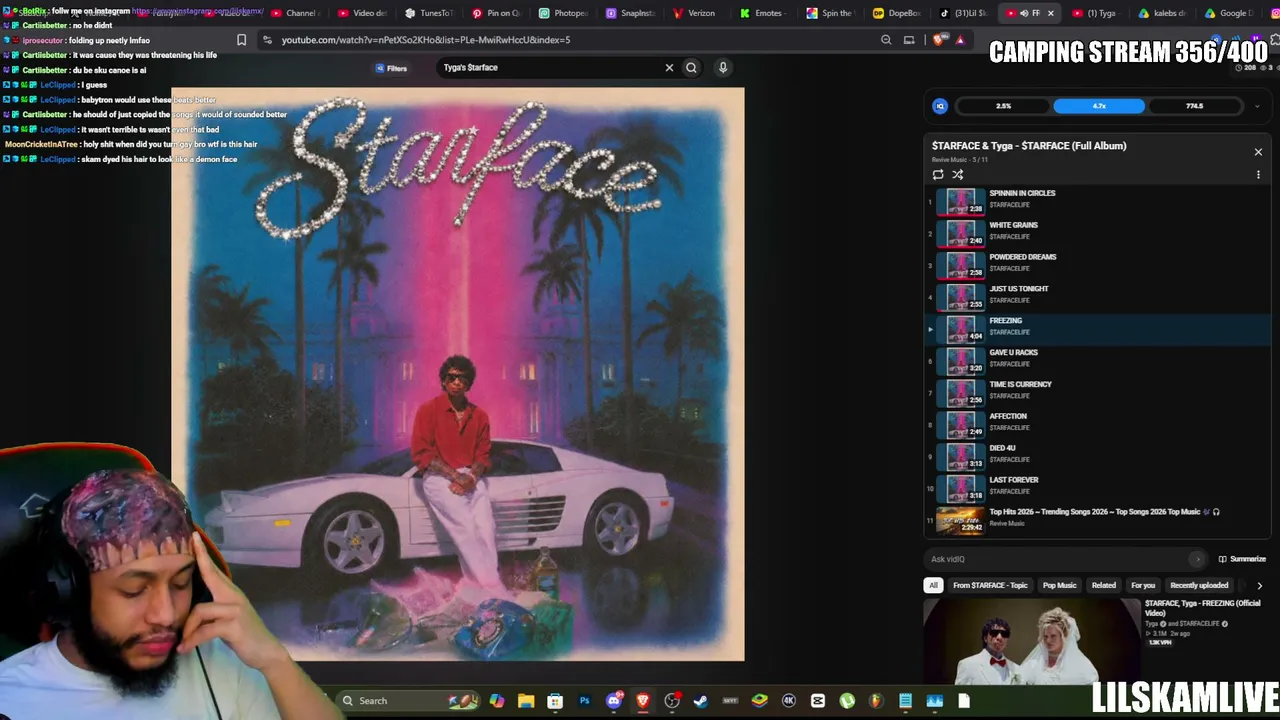The width and height of the screenshot is (1280, 720).
Task: Play the Top Hits 2026 playlist item
Action: click(x=1098, y=521)
